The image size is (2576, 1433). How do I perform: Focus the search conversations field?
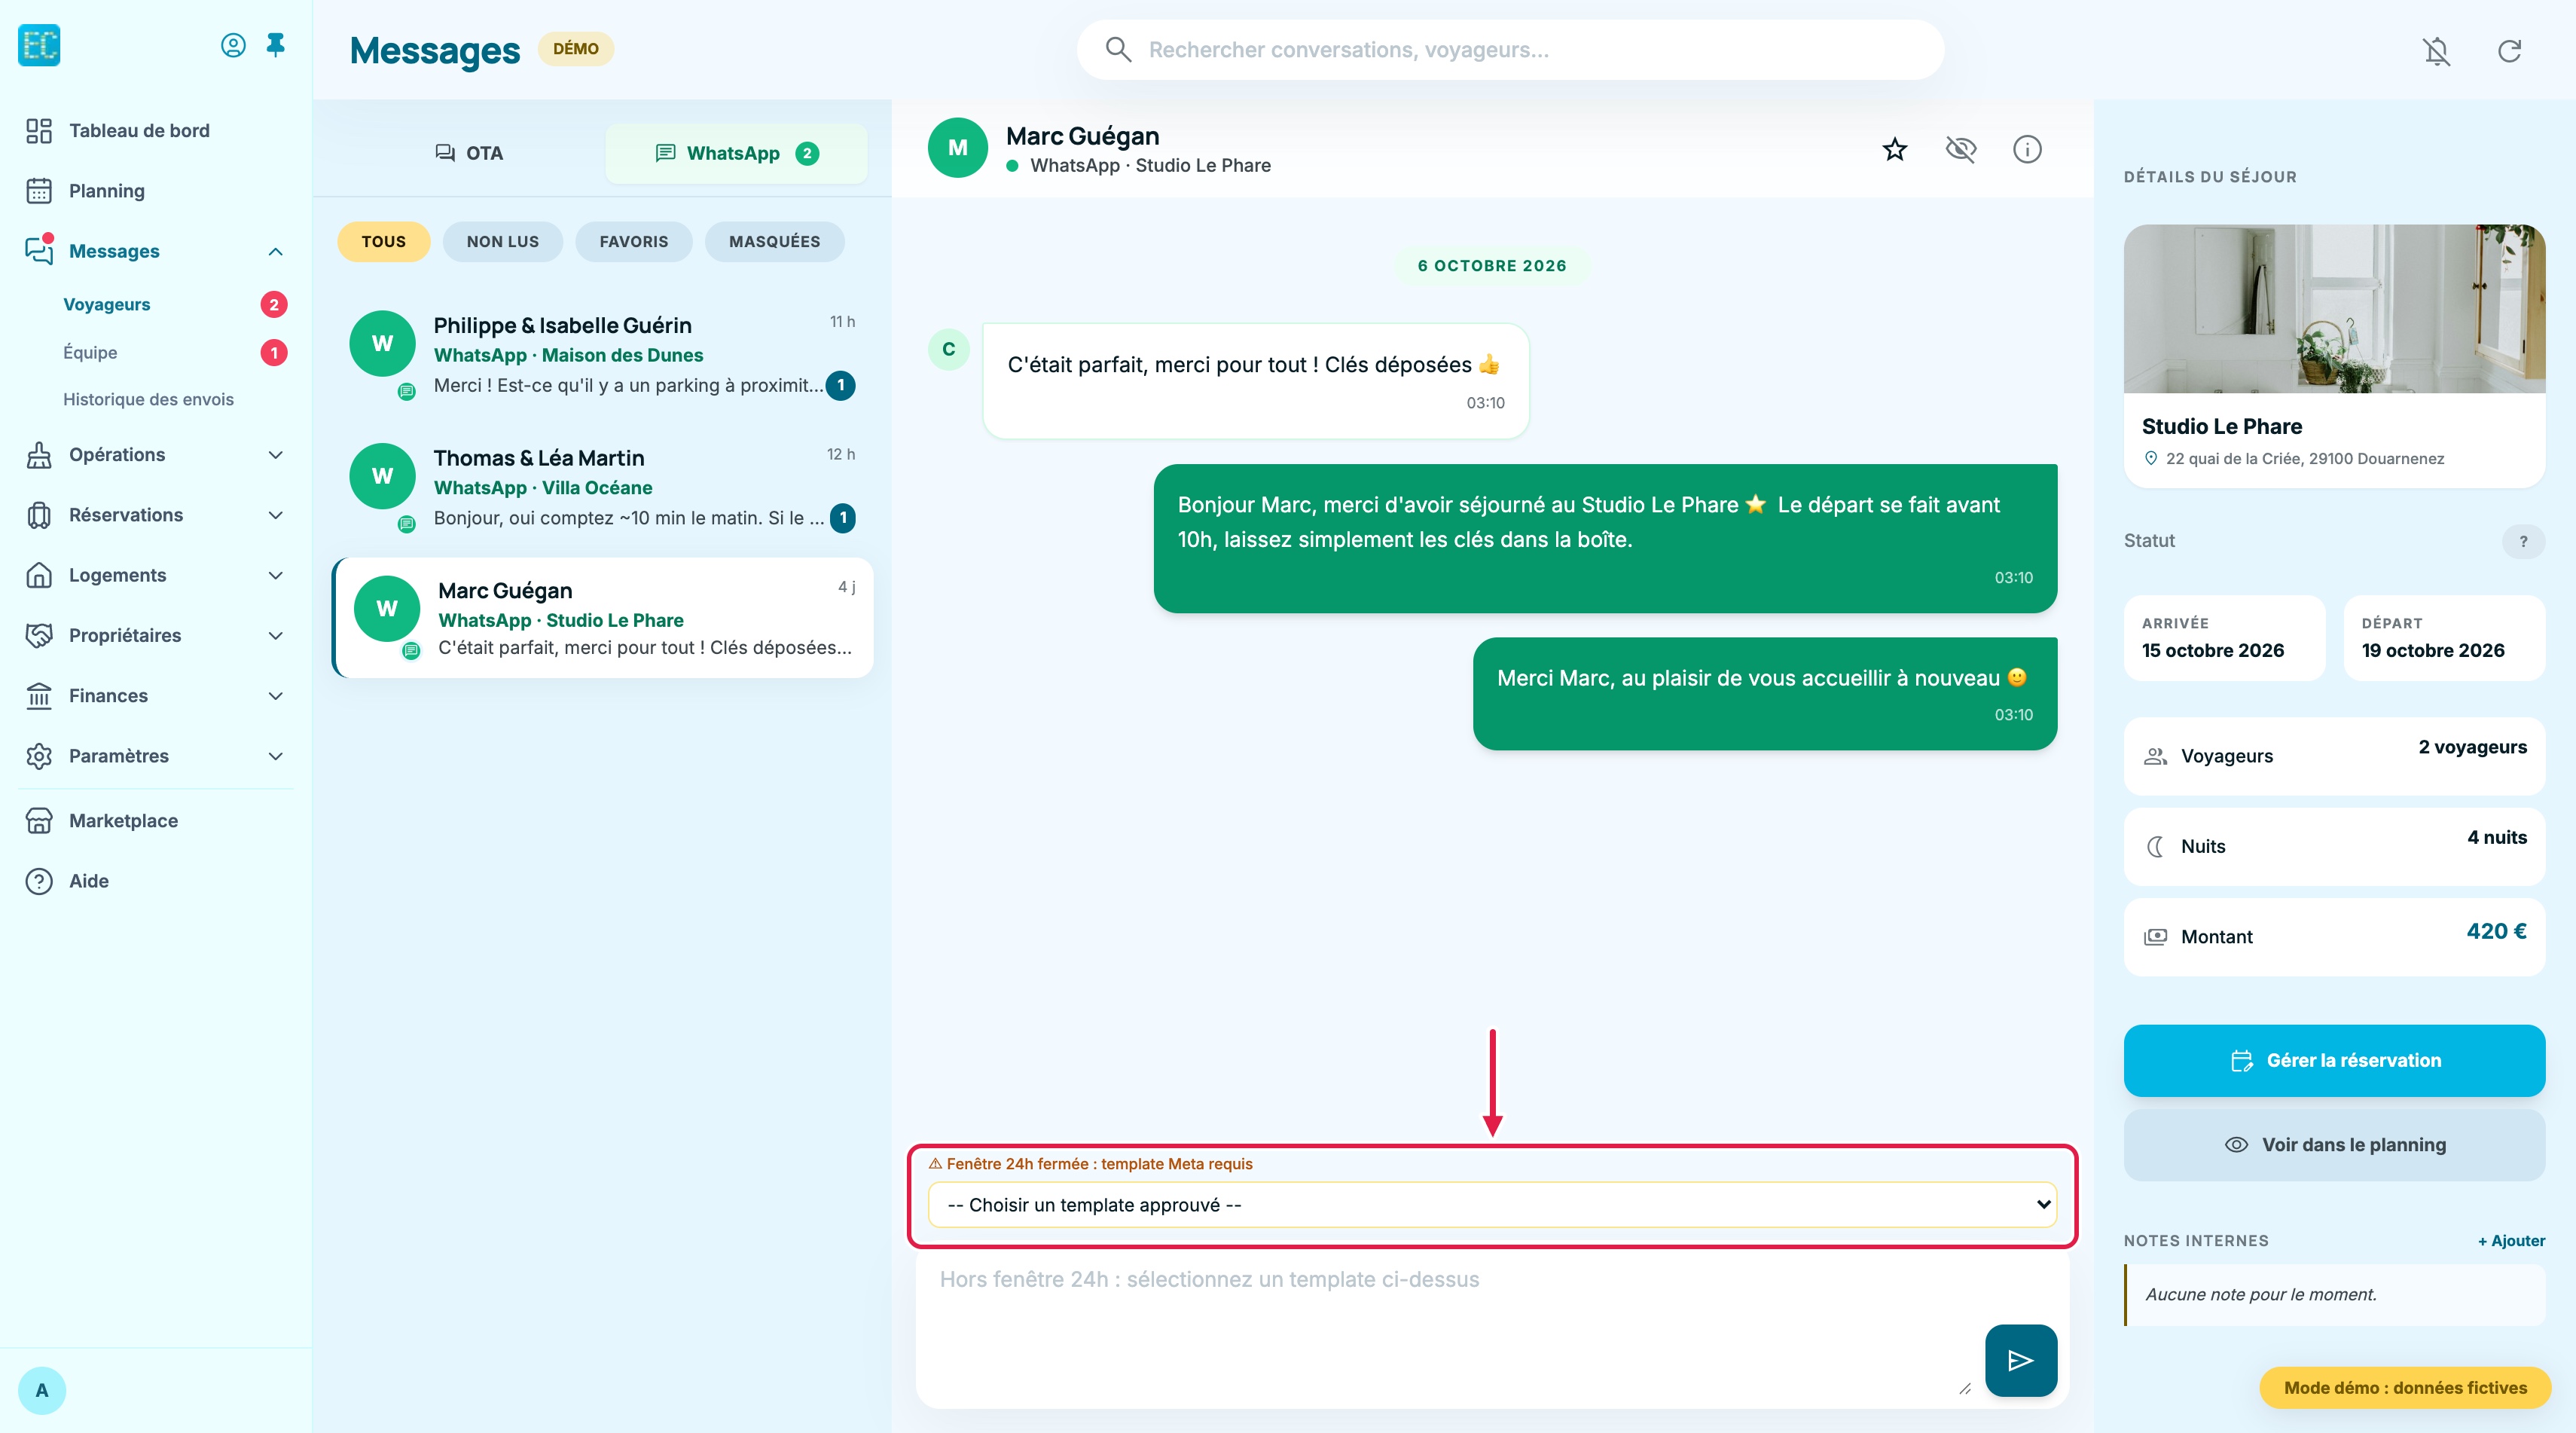point(1510,50)
